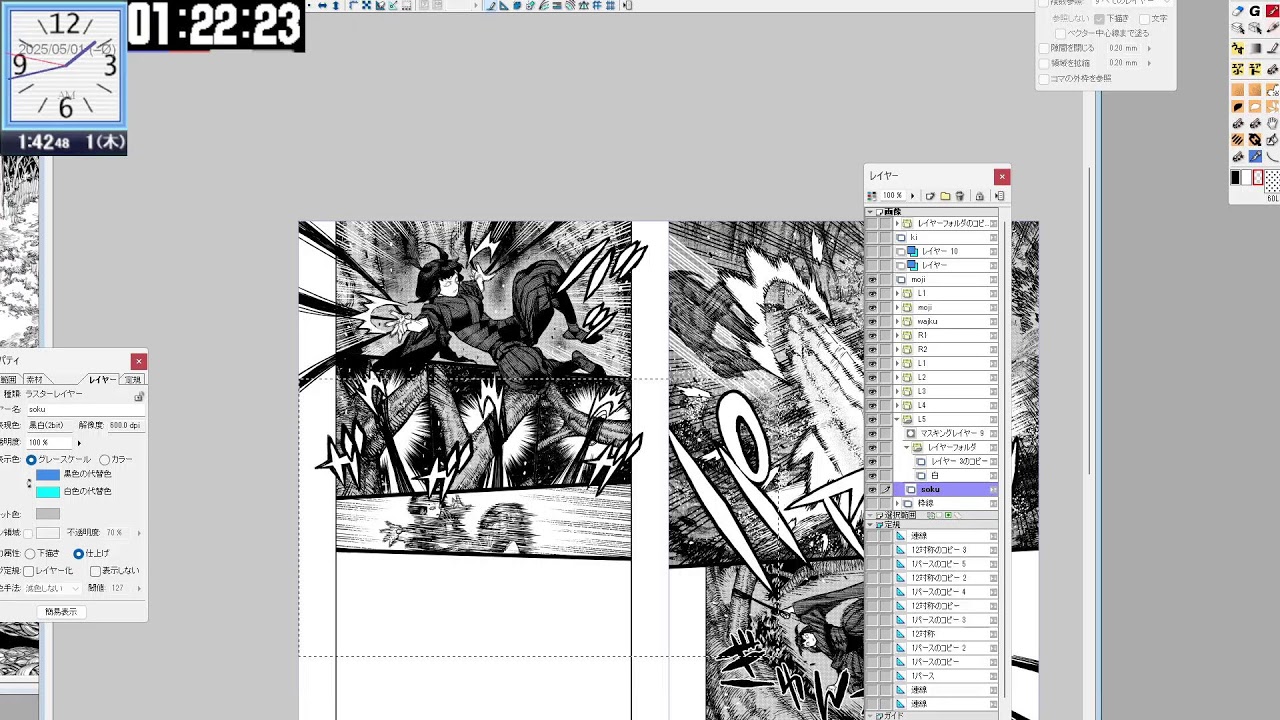
Task: Click the new layer icon in the layer panel
Action: 930,196
